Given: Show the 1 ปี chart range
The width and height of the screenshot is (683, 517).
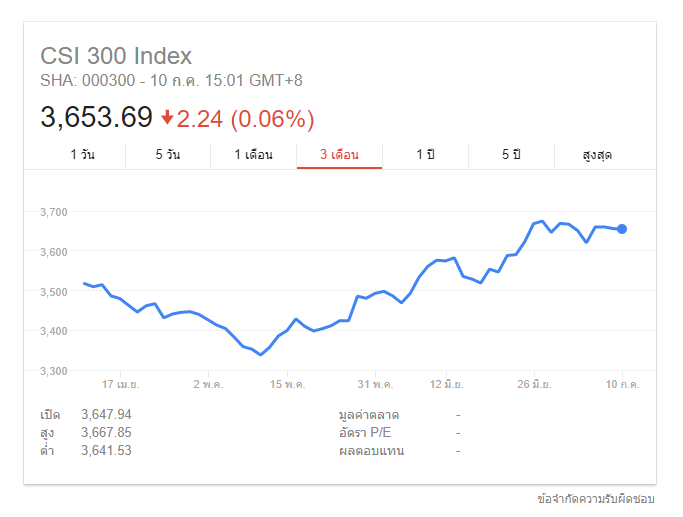Looking at the screenshot, I should tap(425, 155).
